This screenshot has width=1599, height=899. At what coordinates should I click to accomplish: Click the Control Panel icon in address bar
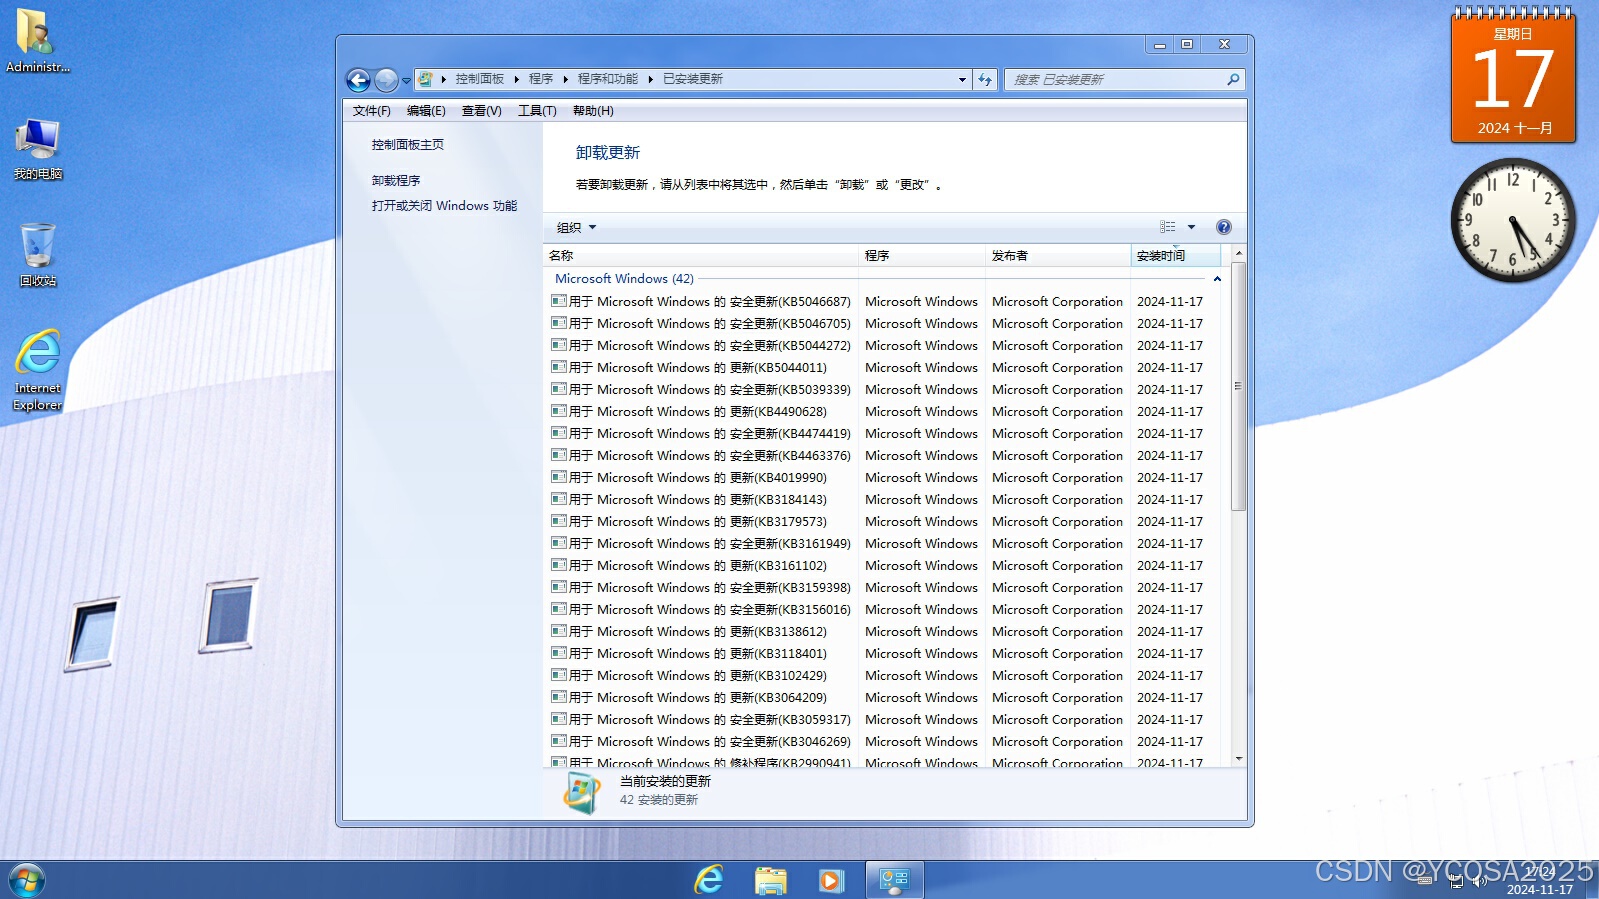pos(425,79)
